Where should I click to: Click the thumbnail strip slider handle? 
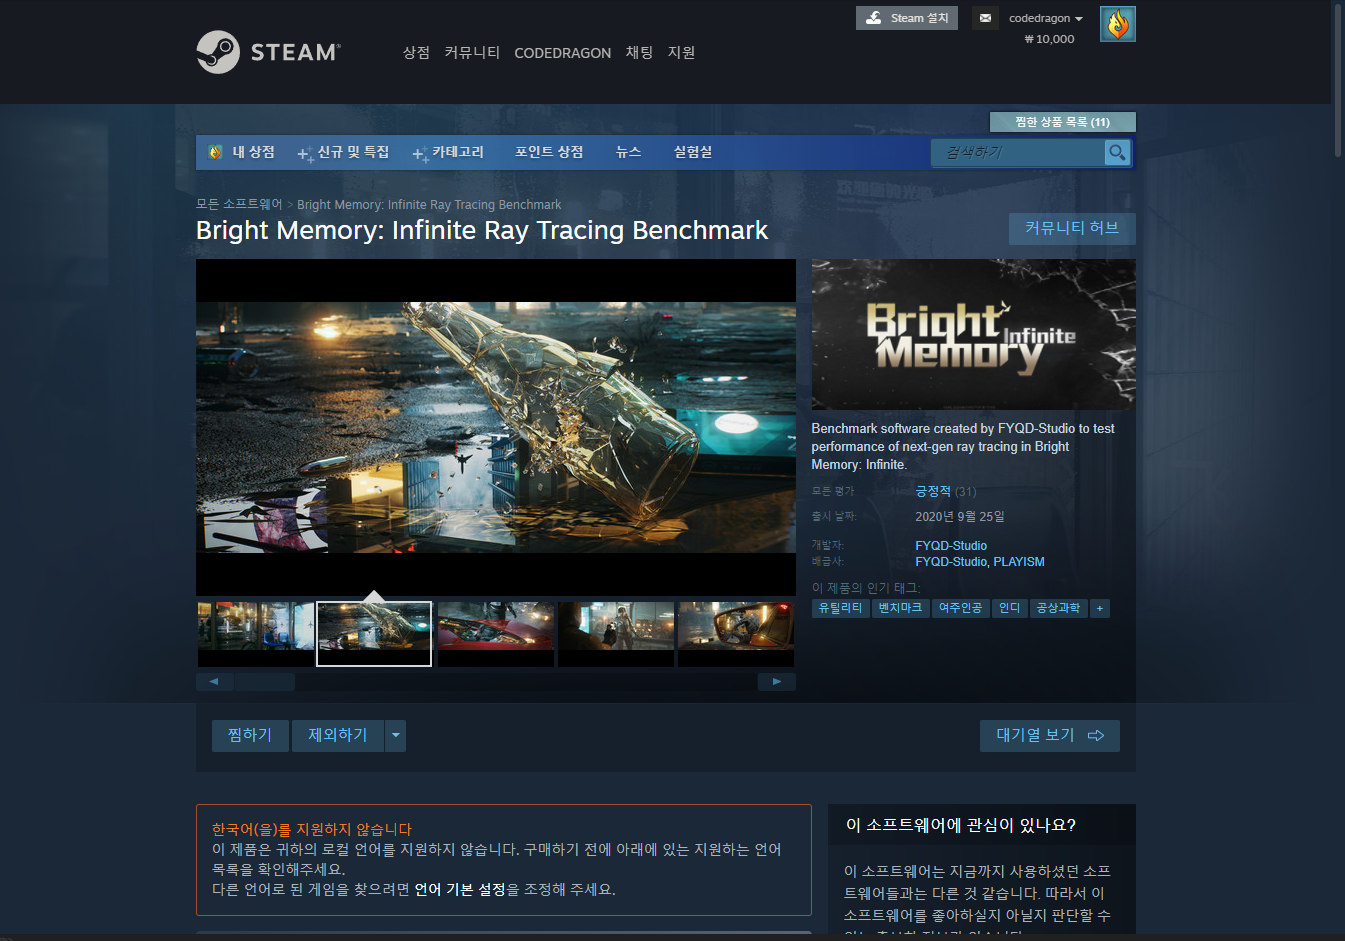click(x=265, y=682)
